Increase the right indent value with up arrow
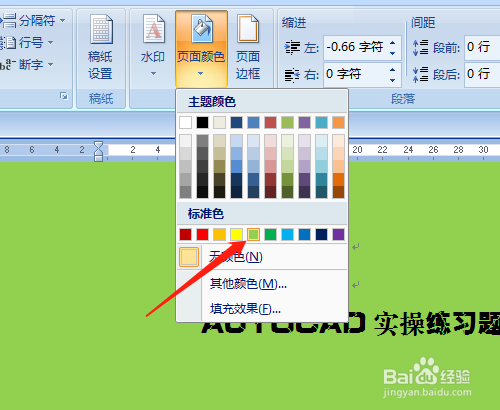Viewport: 500px width, 410px height. click(x=393, y=70)
